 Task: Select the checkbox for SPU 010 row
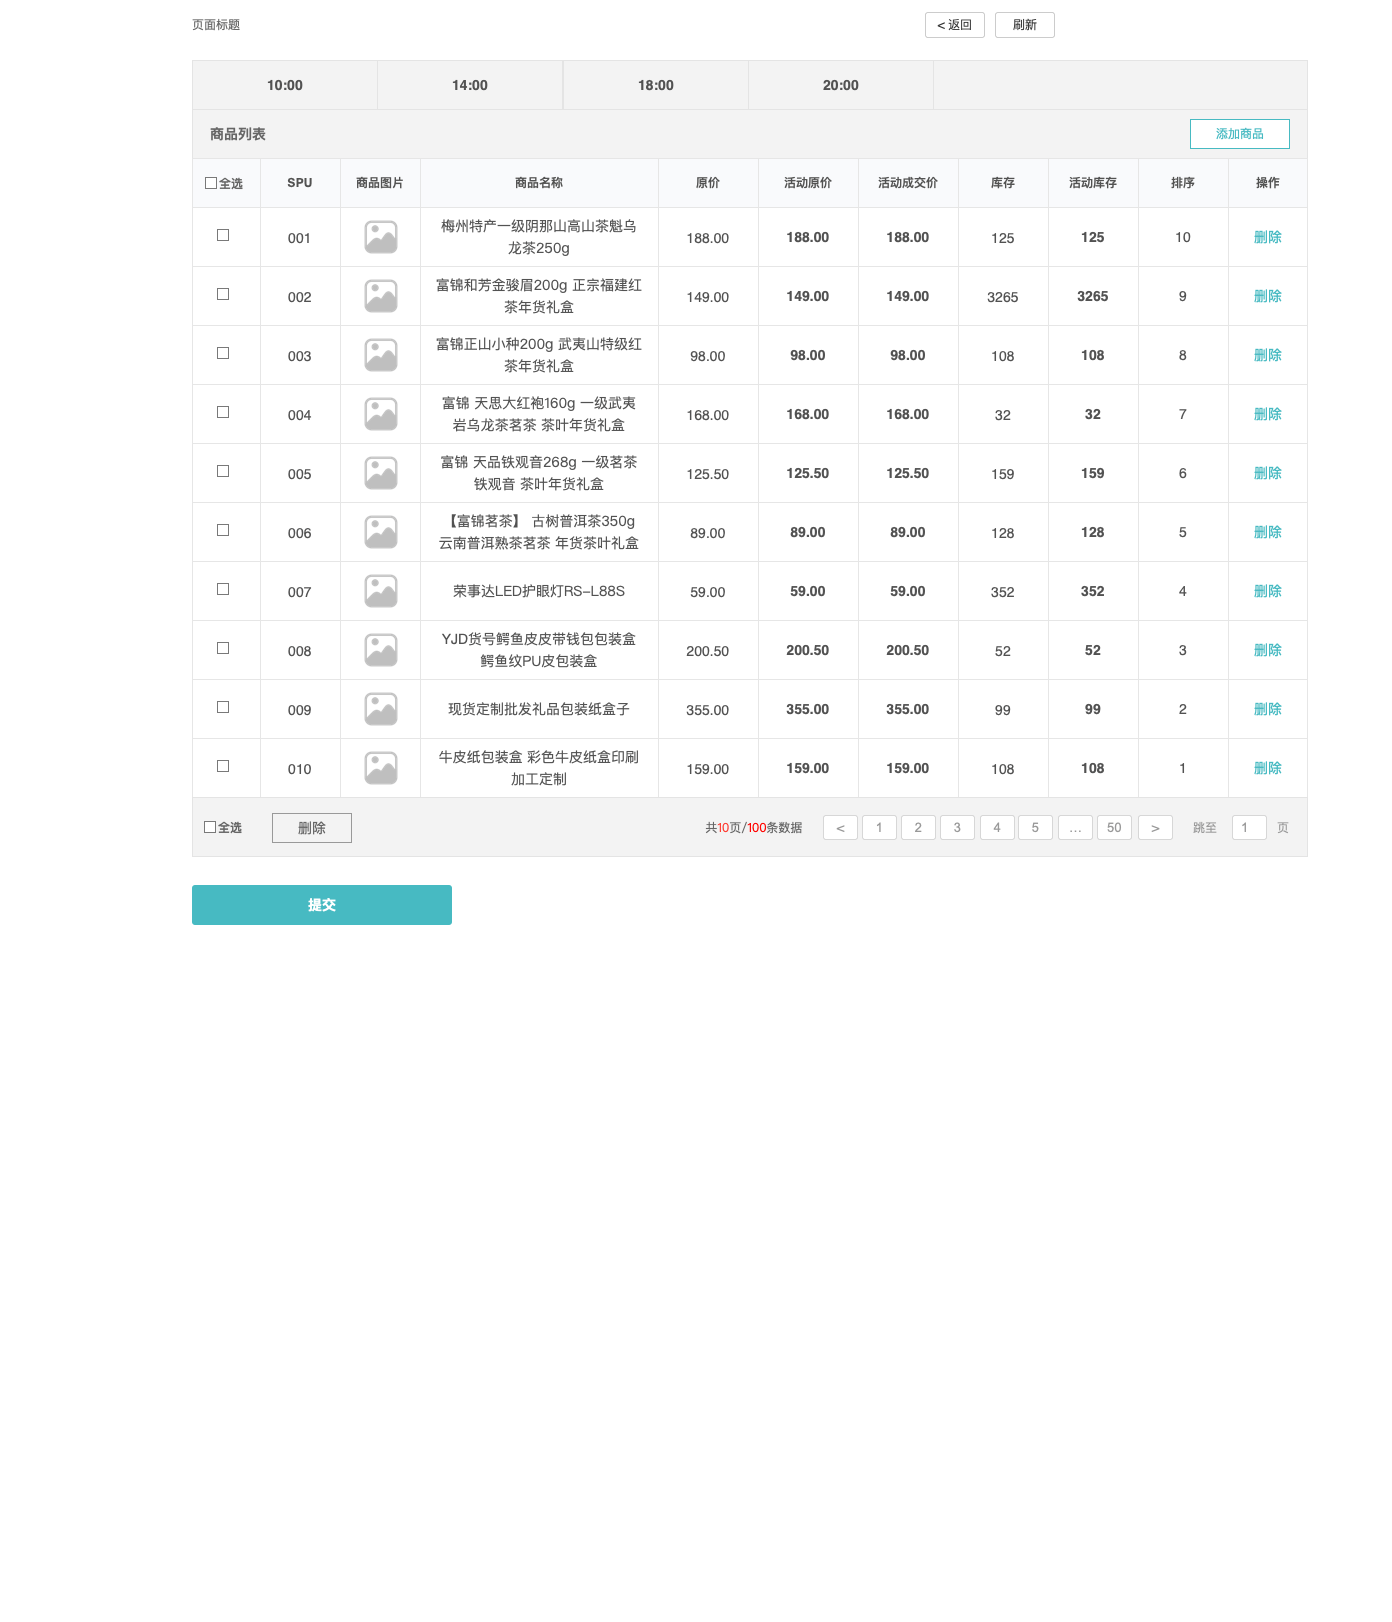tap(223, 766)
